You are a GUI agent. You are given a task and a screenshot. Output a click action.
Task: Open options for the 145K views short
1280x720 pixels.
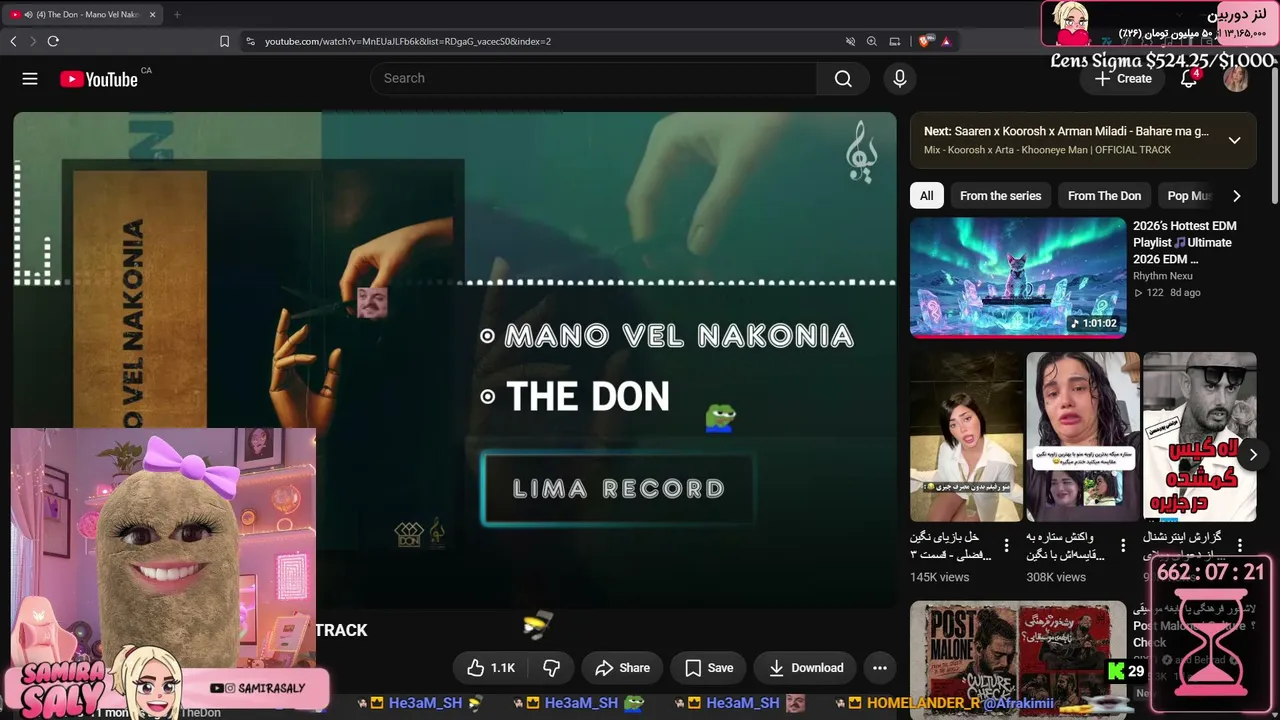[1007, 546]
